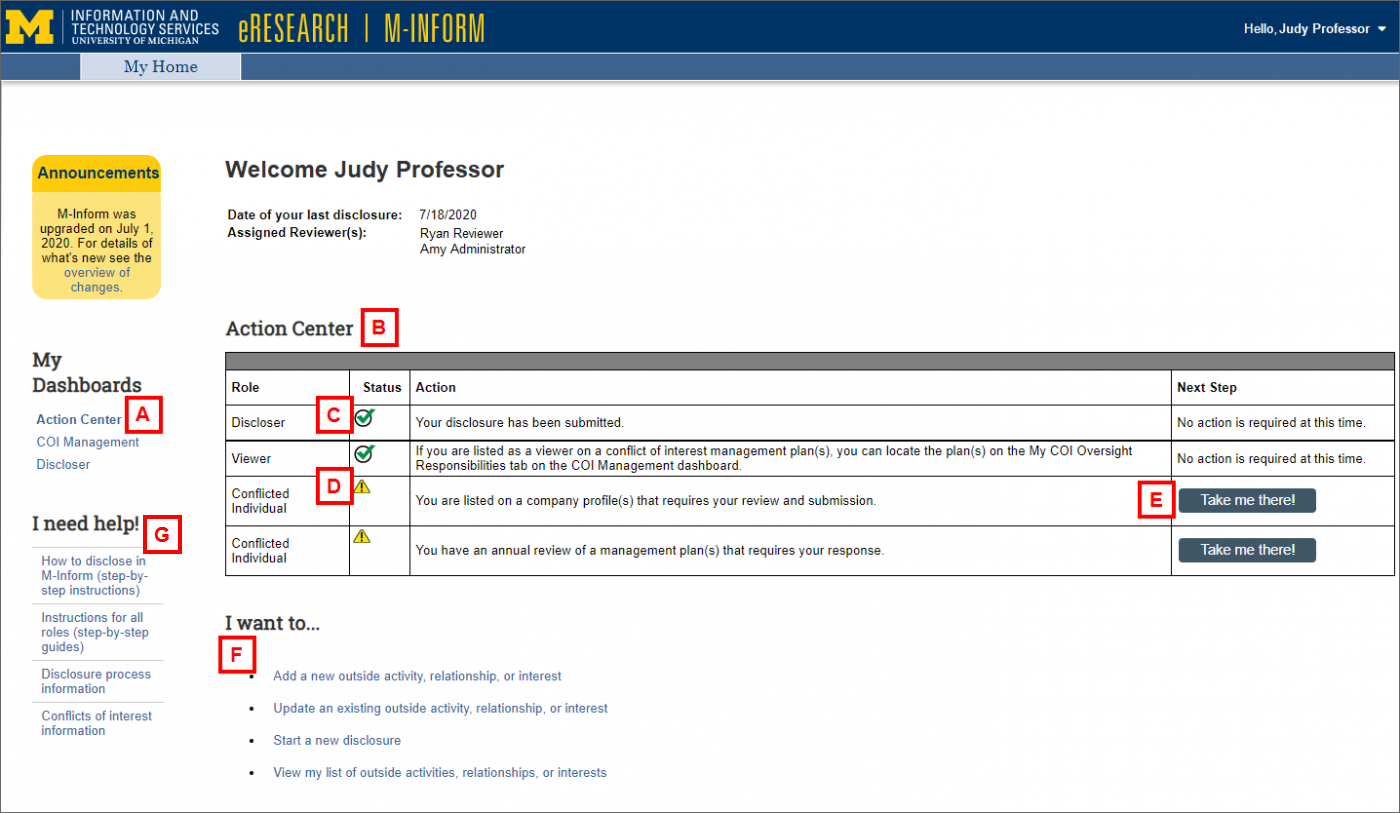View my list of outside activities
Screen dimensions: 1400x813
tap(440, 772)
